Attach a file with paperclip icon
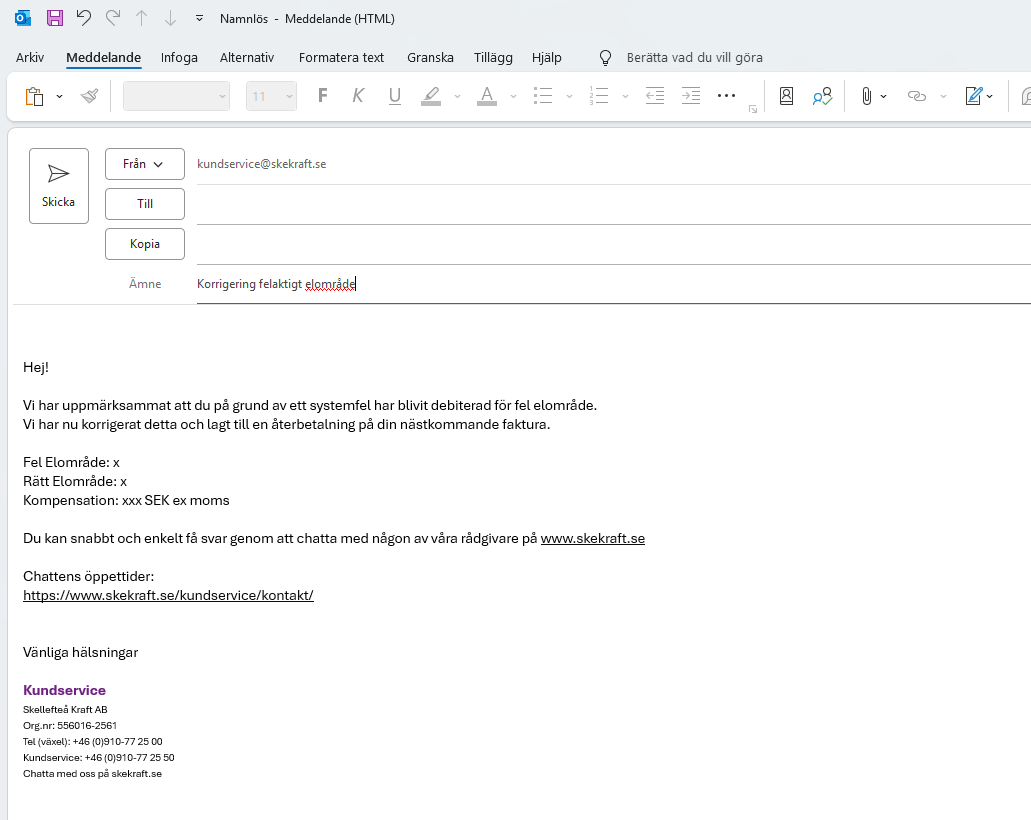1031x820 pixels. click(866, 96)
